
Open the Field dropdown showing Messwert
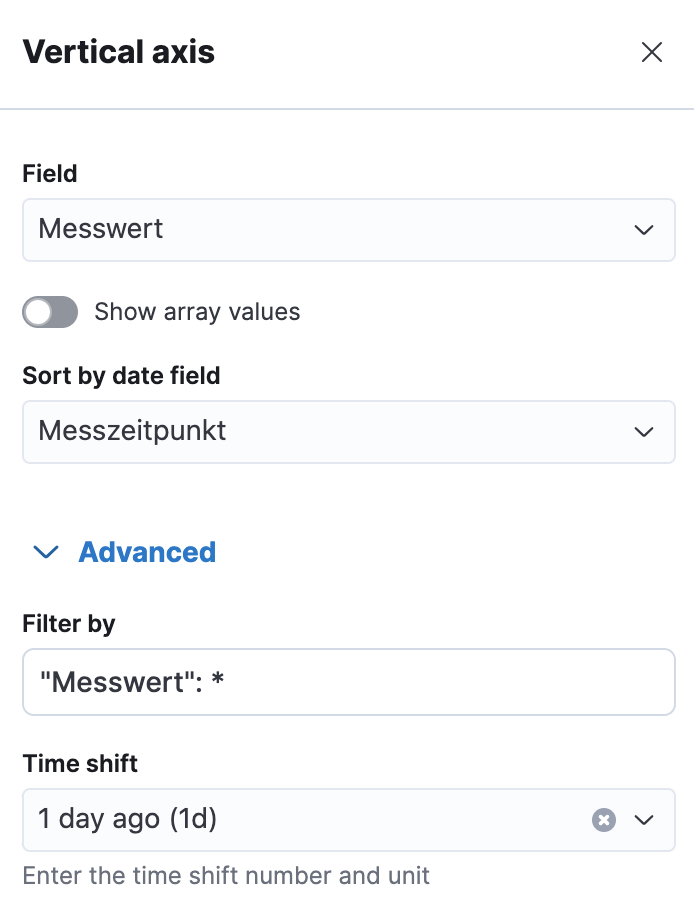click(348, 230)
